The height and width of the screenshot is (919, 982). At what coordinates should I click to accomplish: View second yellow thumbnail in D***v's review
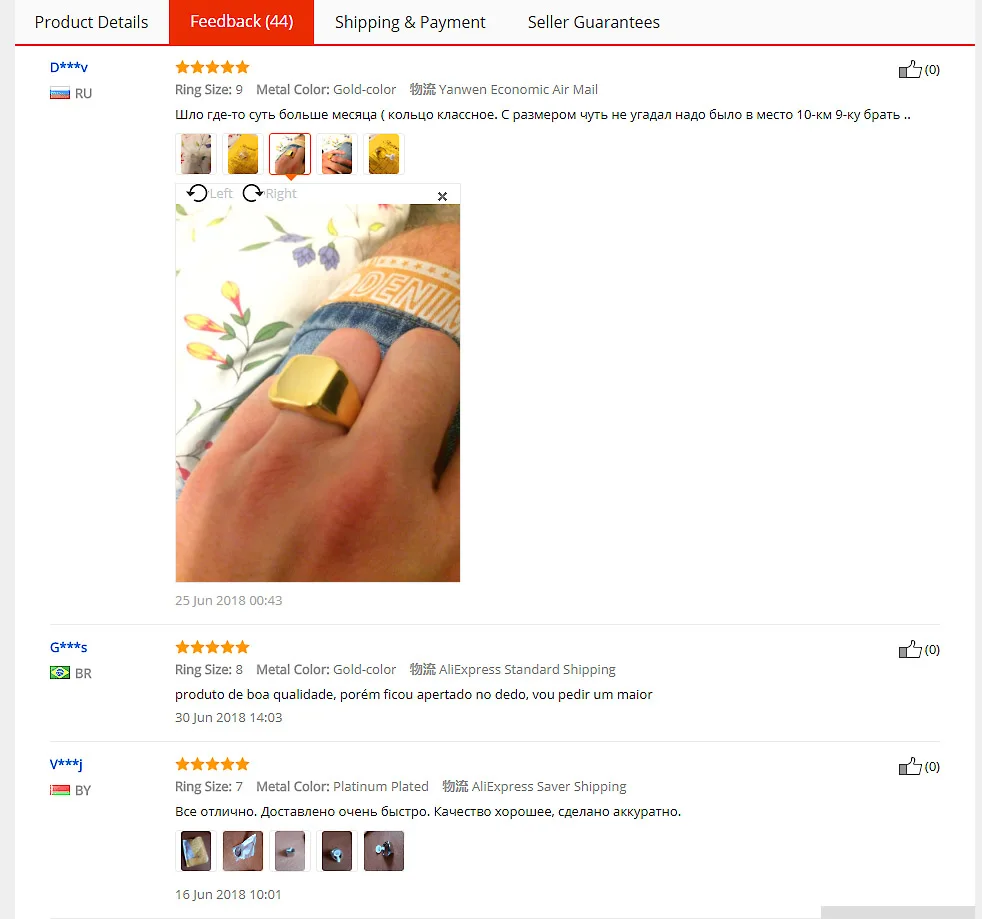243,154
